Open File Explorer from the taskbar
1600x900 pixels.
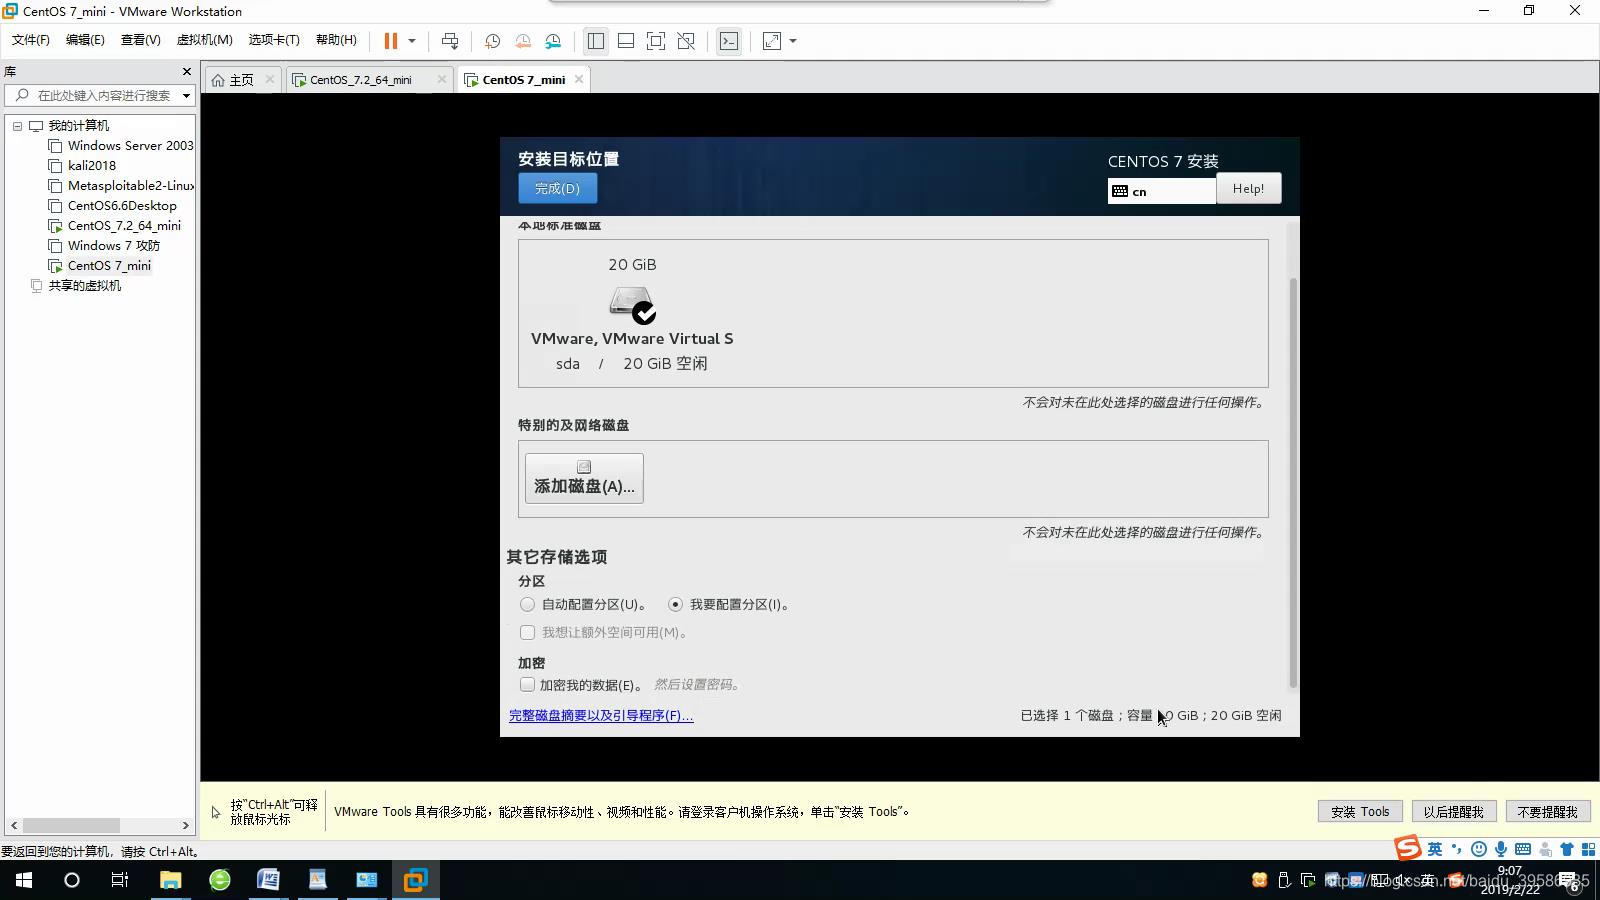coord(170,880)
